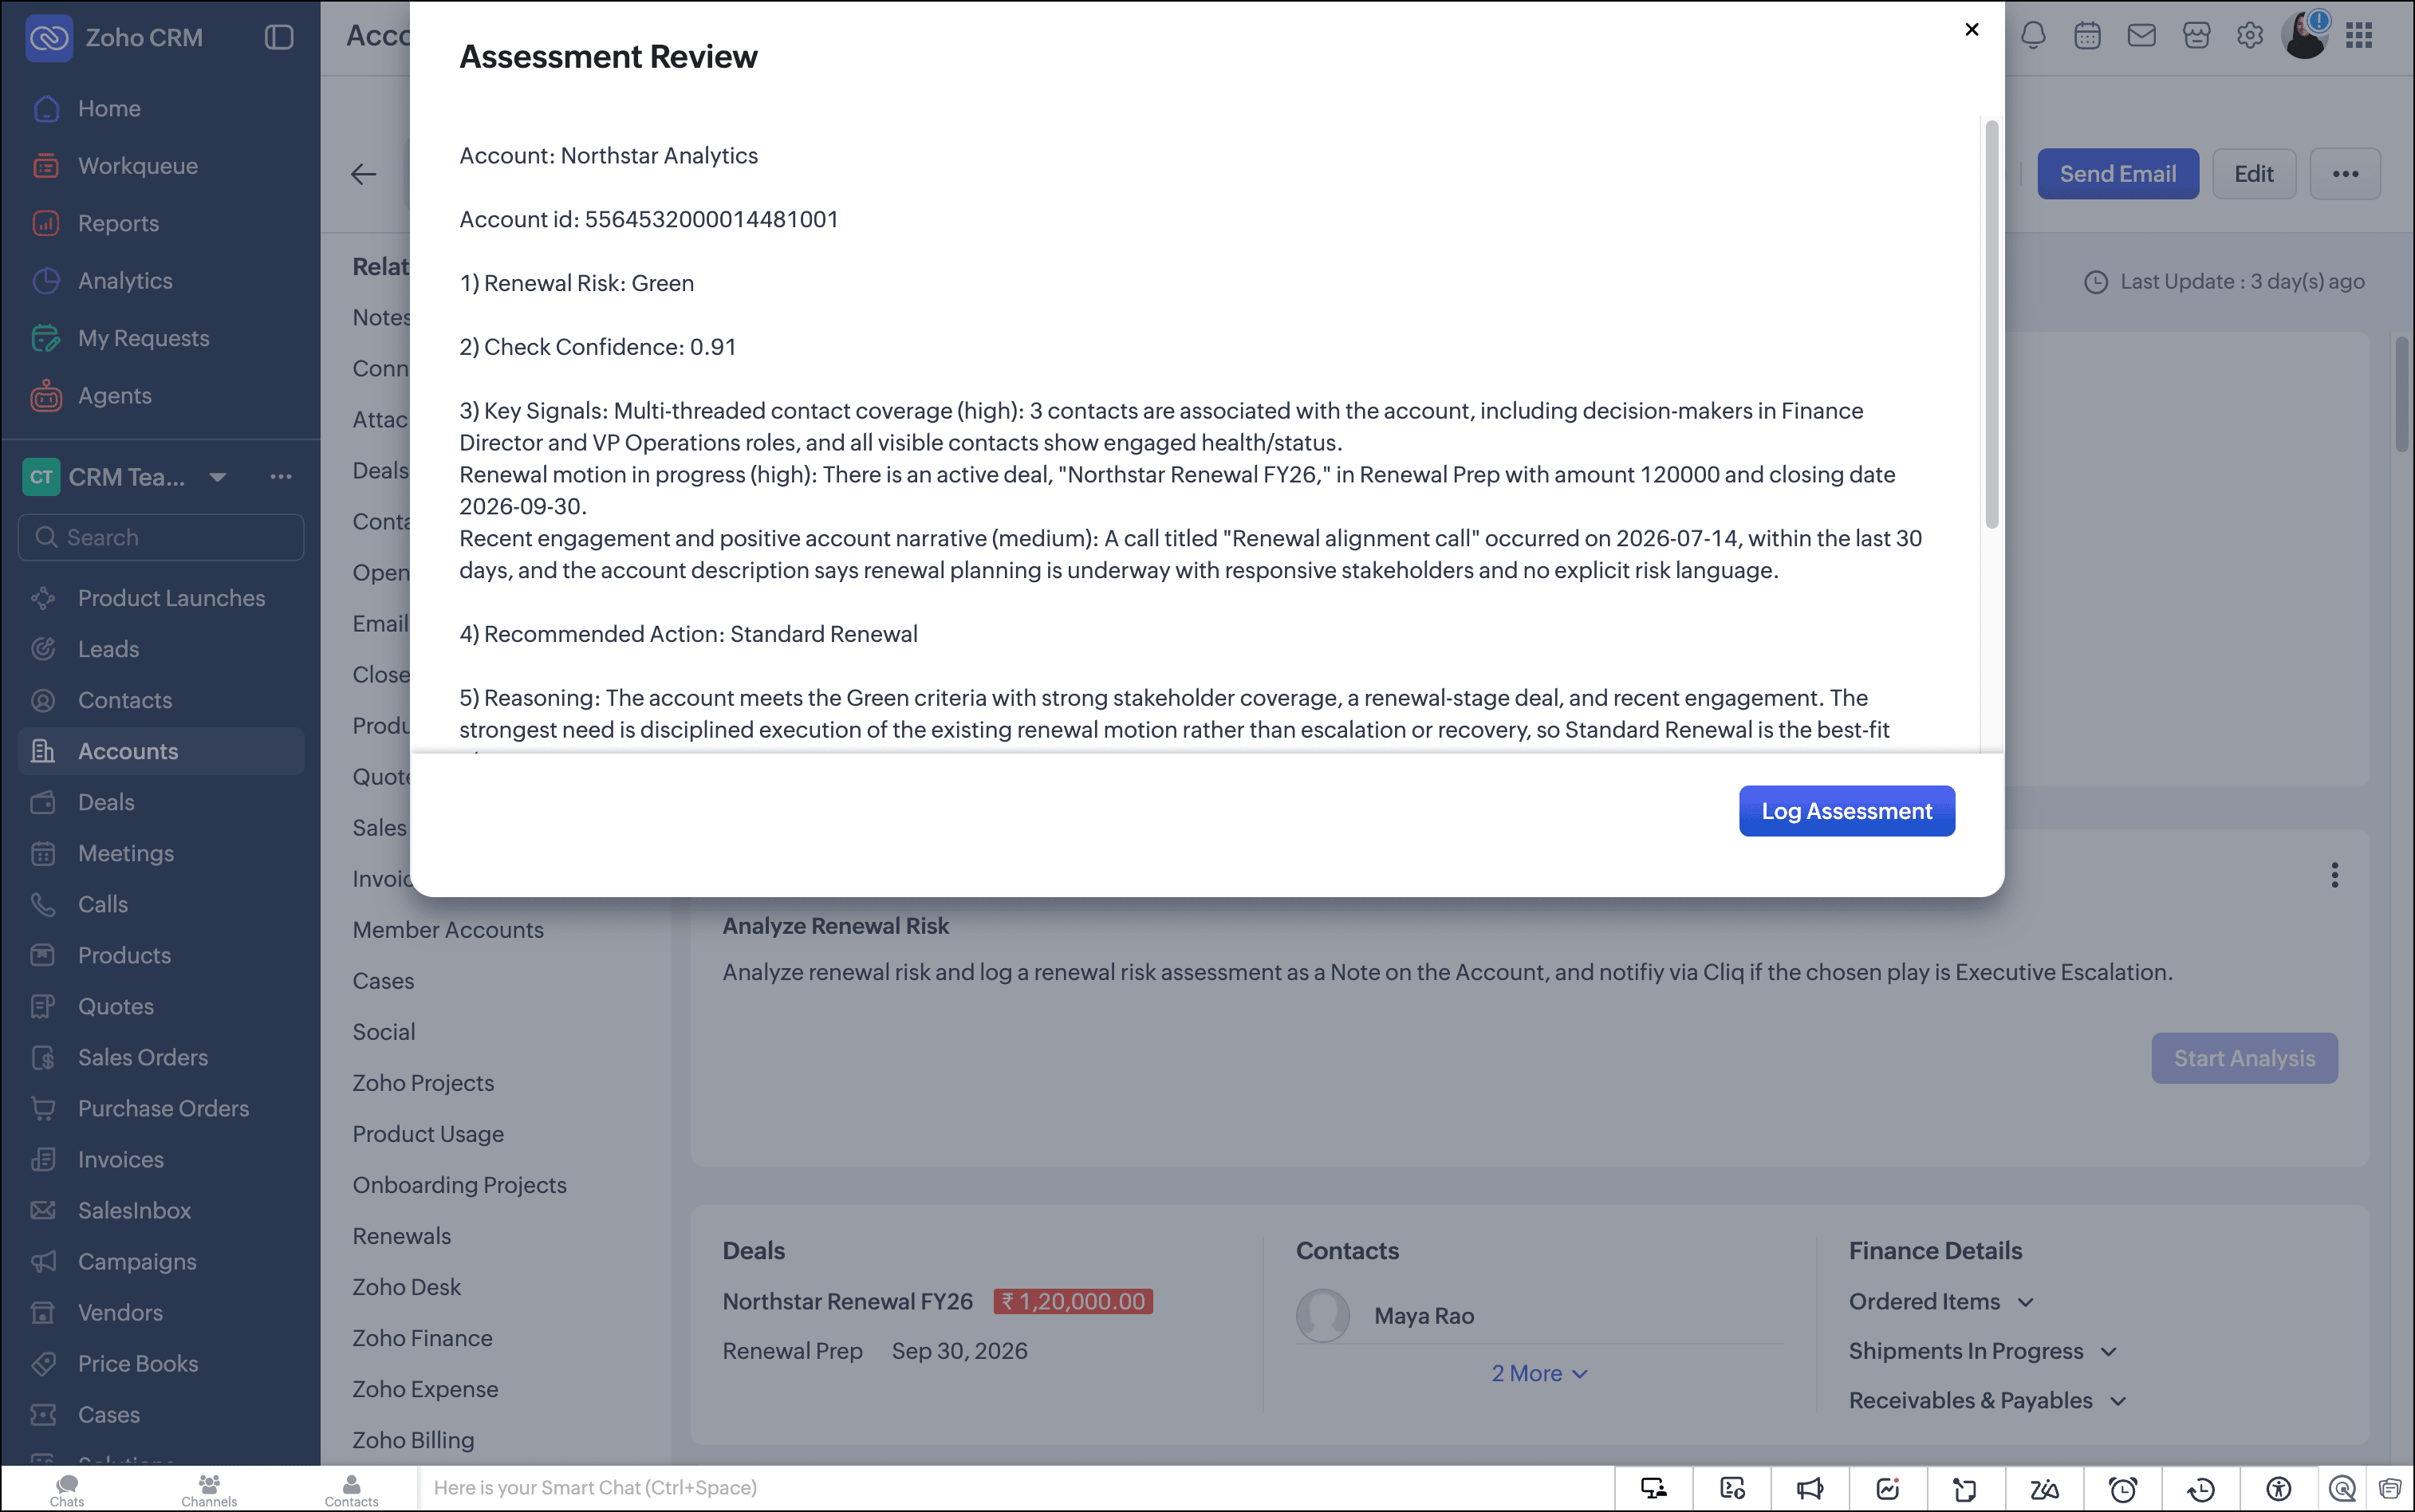Click the Product Launches module icon
The height and width of the screenshot is (1512, 2415).
coord(43,598)
